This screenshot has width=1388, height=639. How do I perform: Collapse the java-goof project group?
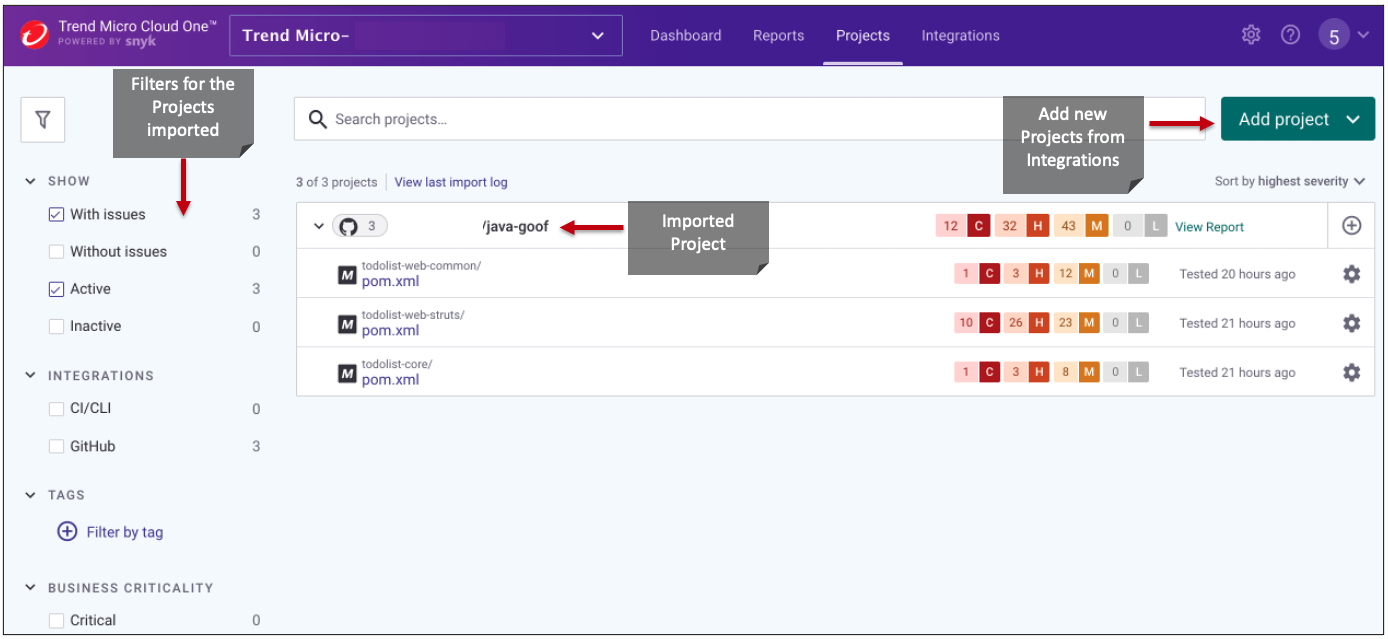tap(319, 226)
